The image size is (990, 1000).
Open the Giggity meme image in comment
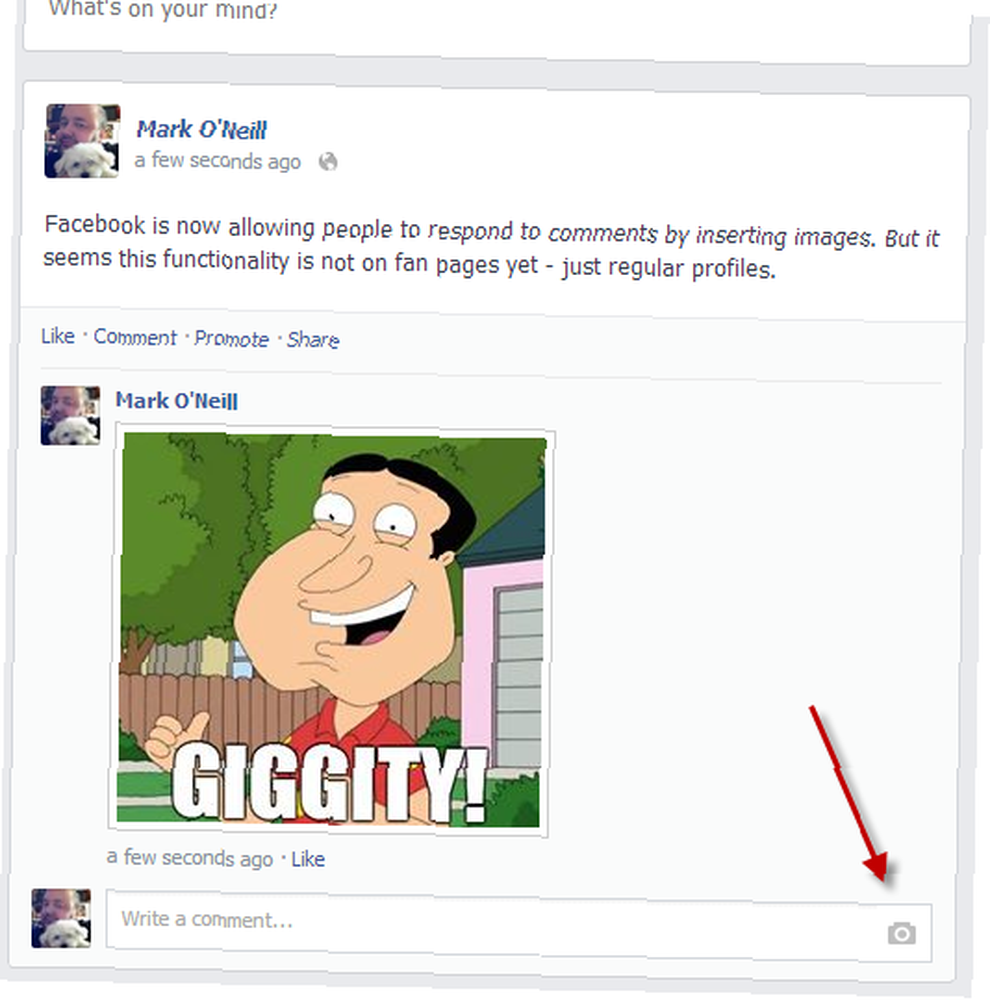pos(332,630)
